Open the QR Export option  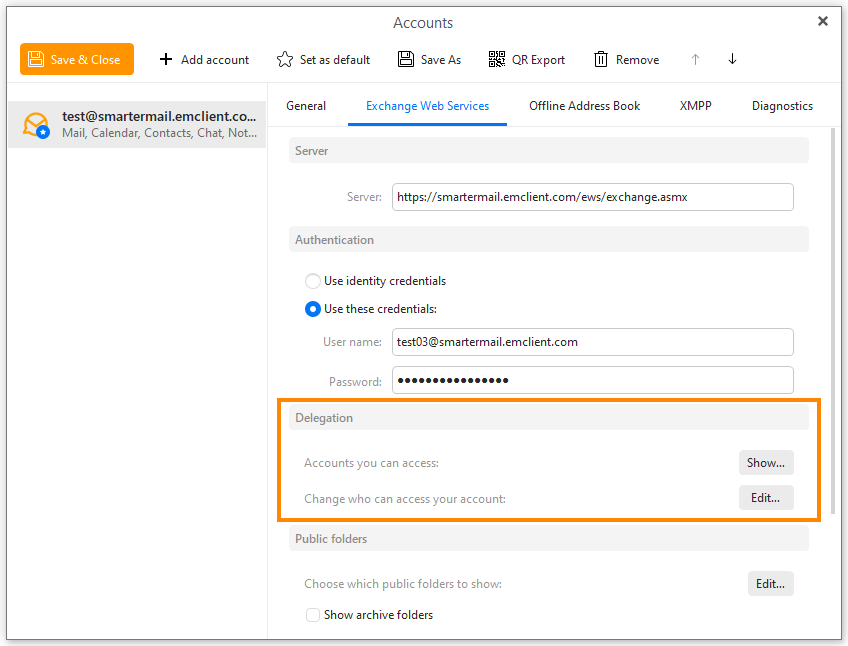[x=526, y=59]
